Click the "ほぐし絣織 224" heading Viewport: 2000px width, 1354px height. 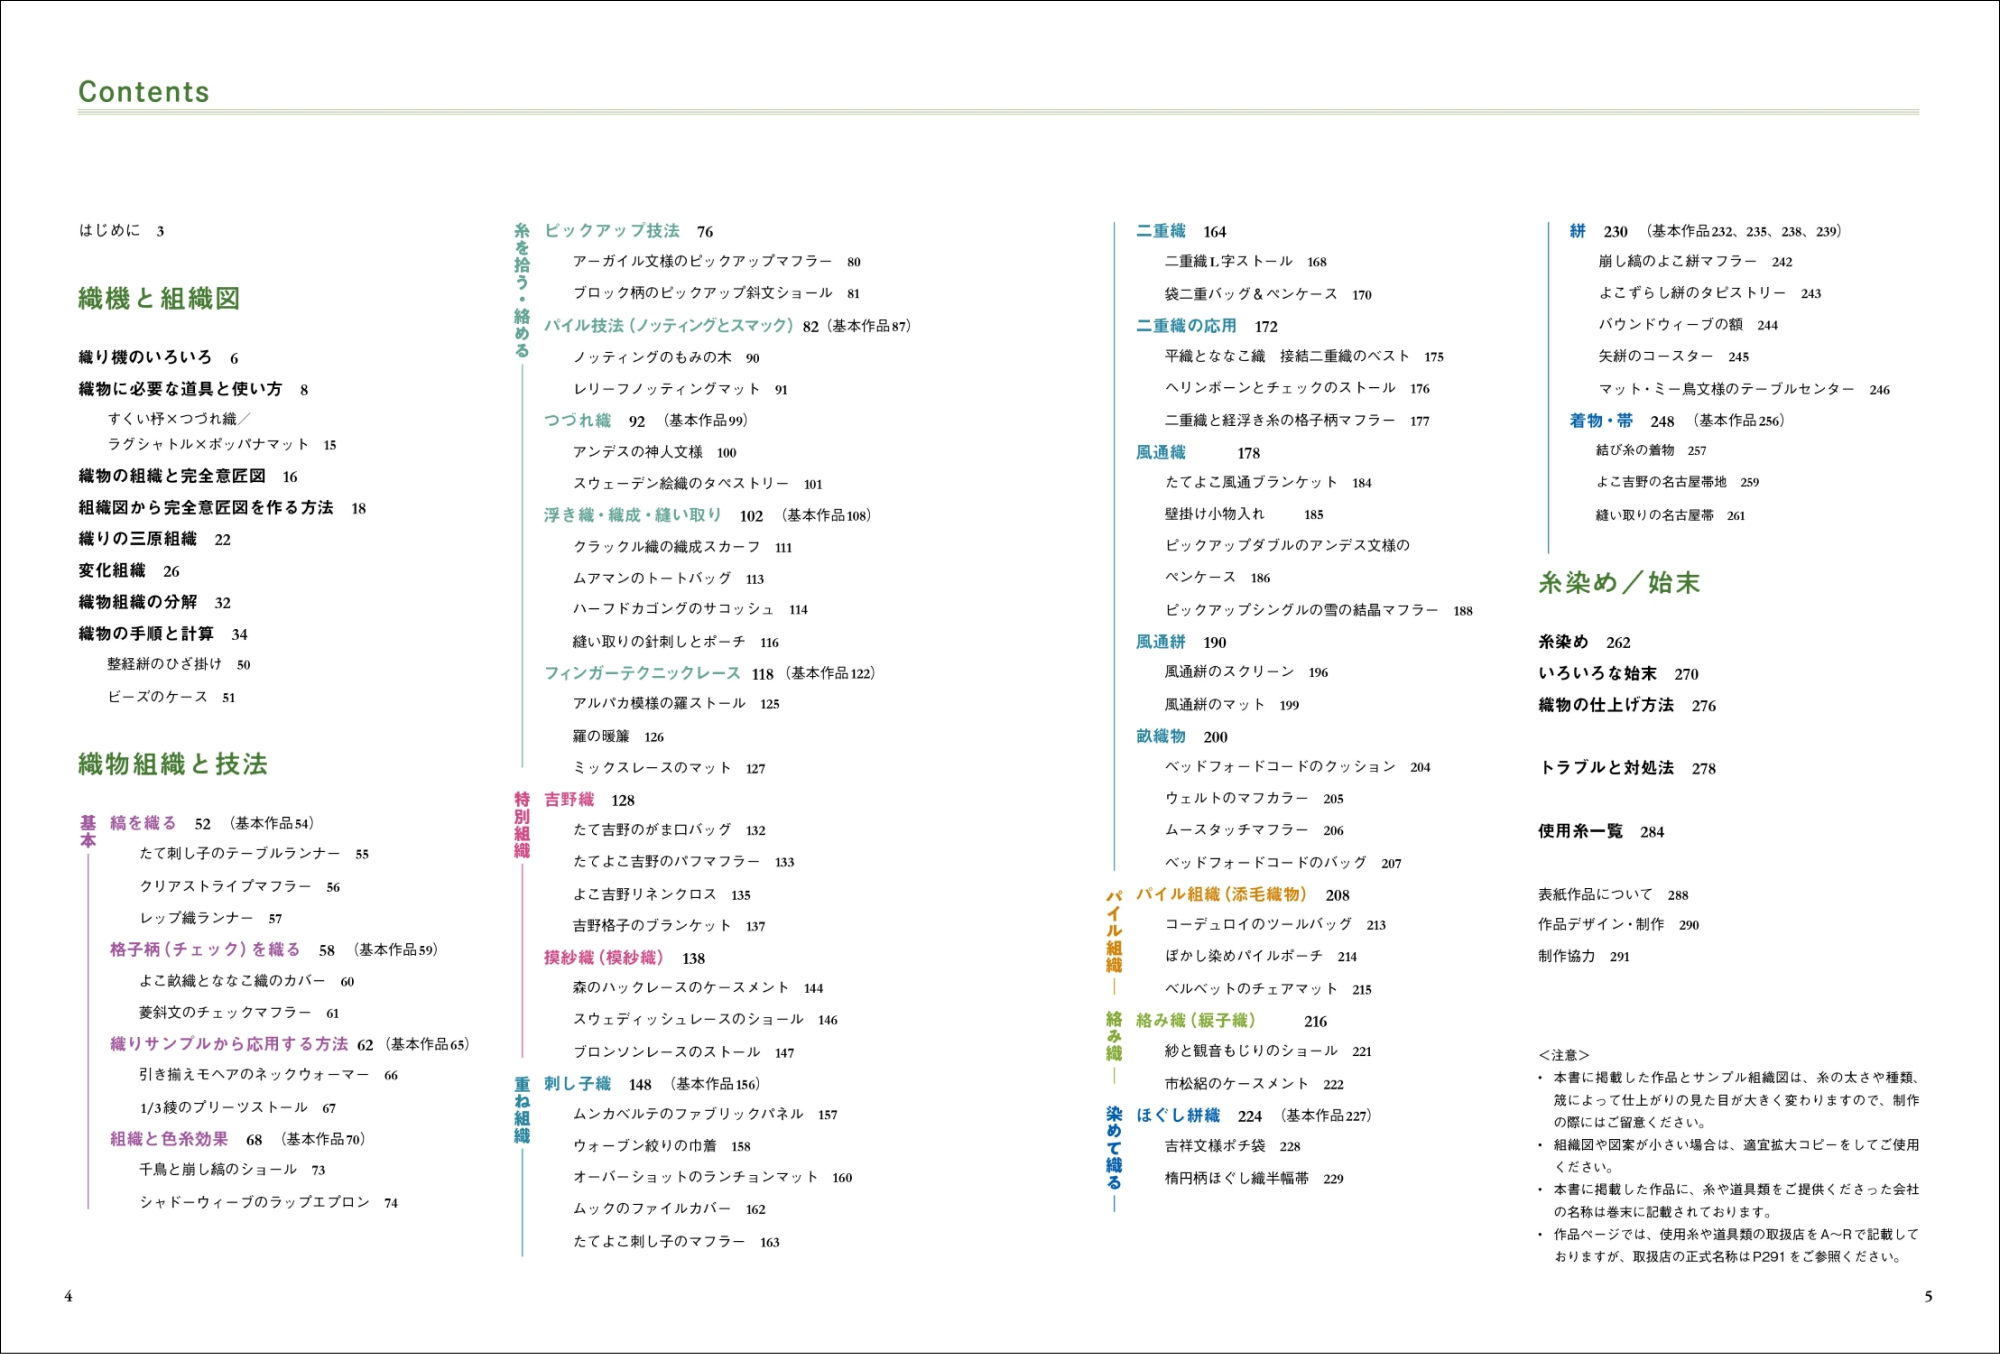[1197, 1116]
